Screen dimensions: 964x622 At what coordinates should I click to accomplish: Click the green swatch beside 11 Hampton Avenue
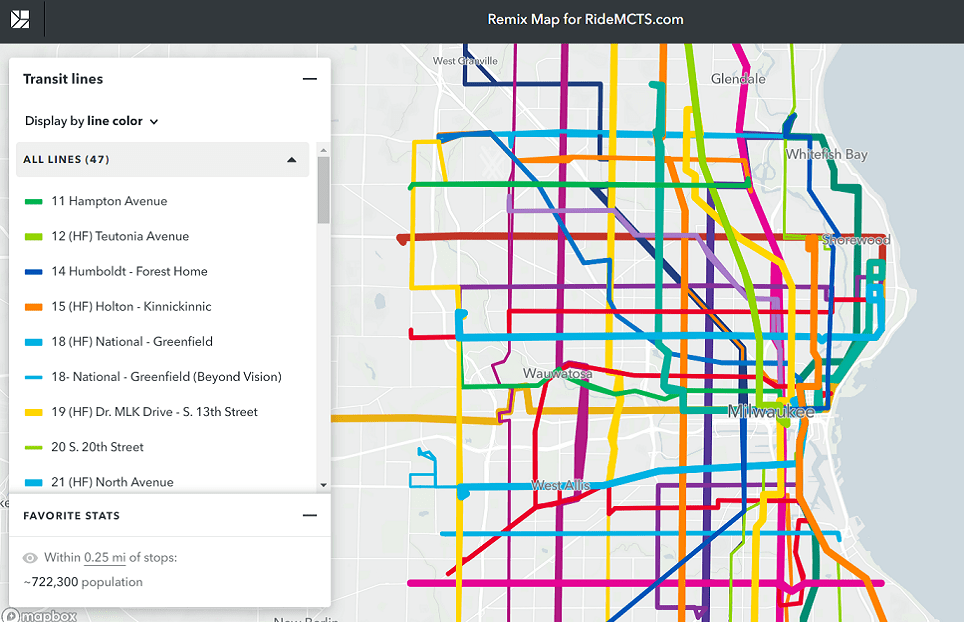[x=33, y=201]
